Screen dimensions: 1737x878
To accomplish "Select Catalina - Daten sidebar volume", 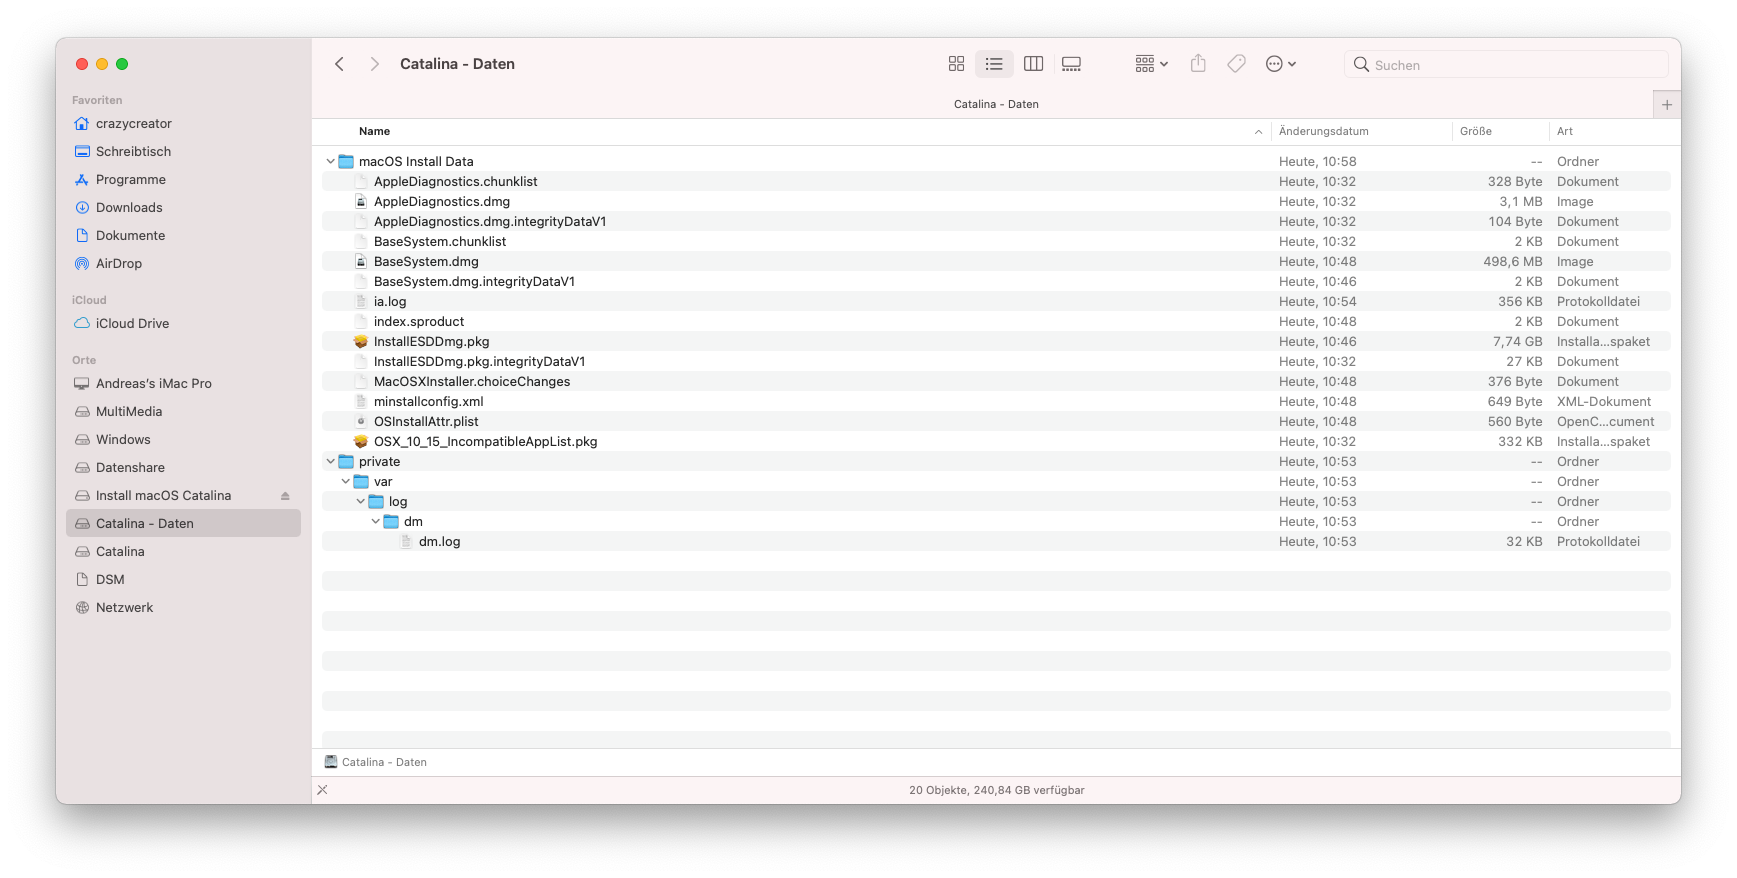I will (183, 524).
